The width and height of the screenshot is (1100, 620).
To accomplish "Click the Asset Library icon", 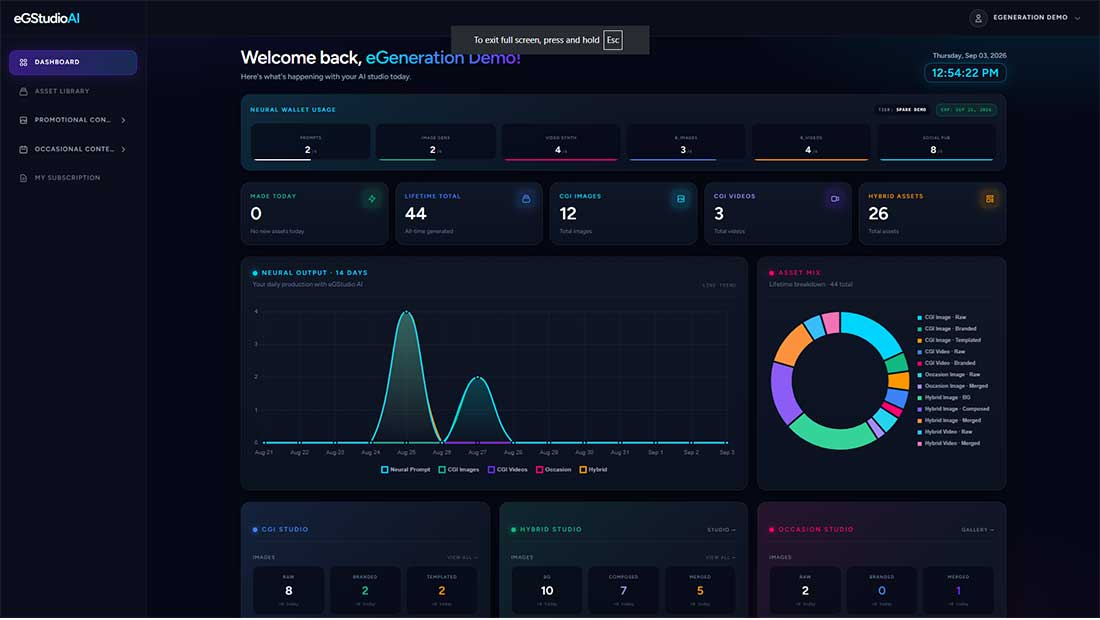I will [x=23, y=91].
